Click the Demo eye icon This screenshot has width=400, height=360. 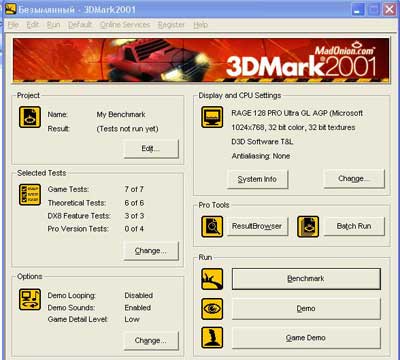pyautogui.click(x=212, y=309)
